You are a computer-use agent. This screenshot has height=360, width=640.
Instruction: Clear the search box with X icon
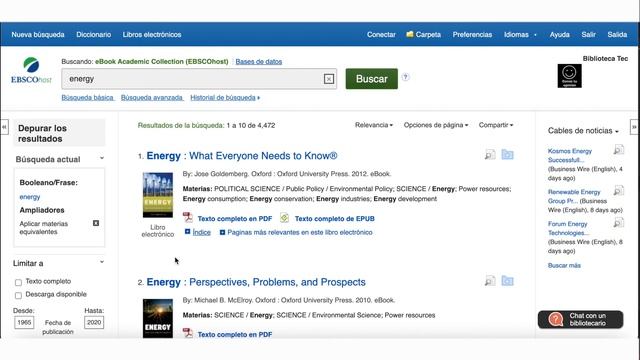tap(329, 79)
